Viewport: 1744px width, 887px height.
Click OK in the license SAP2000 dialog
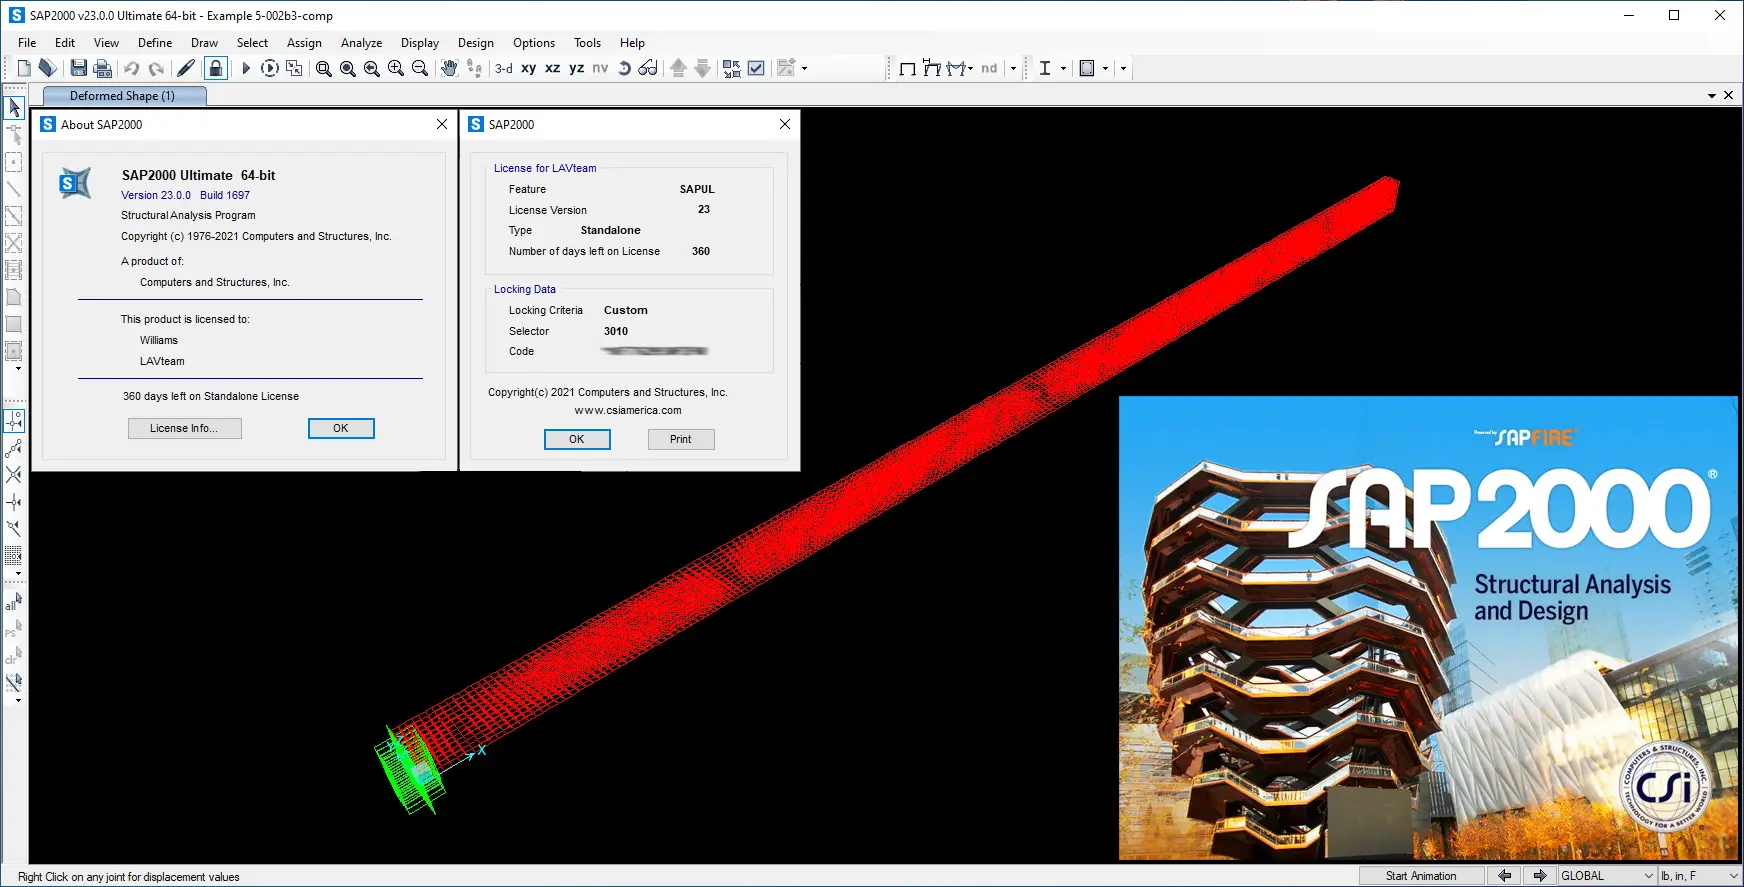click(577, 439)
